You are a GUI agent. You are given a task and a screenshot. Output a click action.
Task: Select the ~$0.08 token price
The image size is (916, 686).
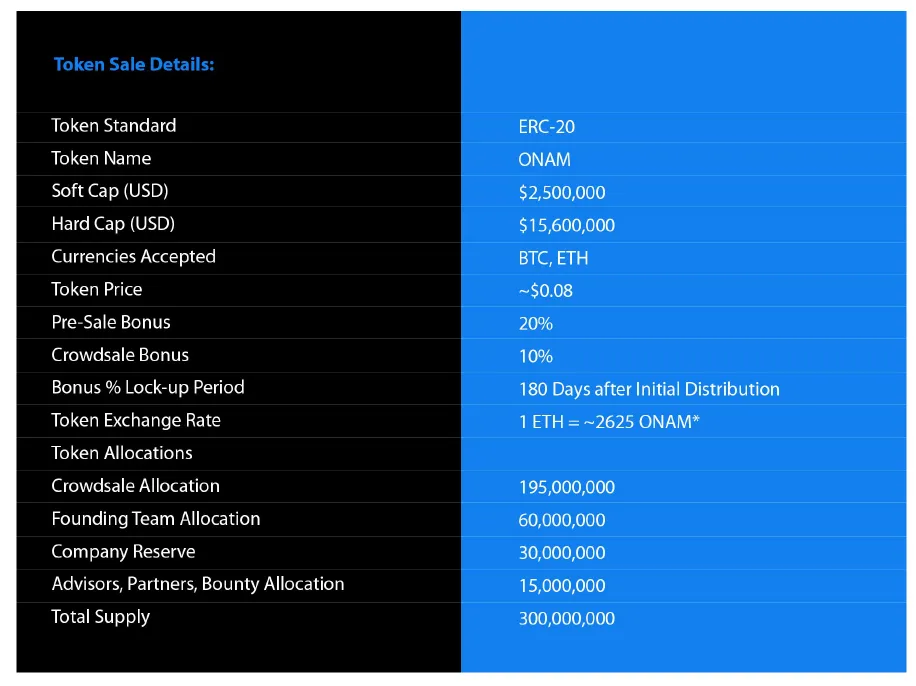[x=546, y=291]
